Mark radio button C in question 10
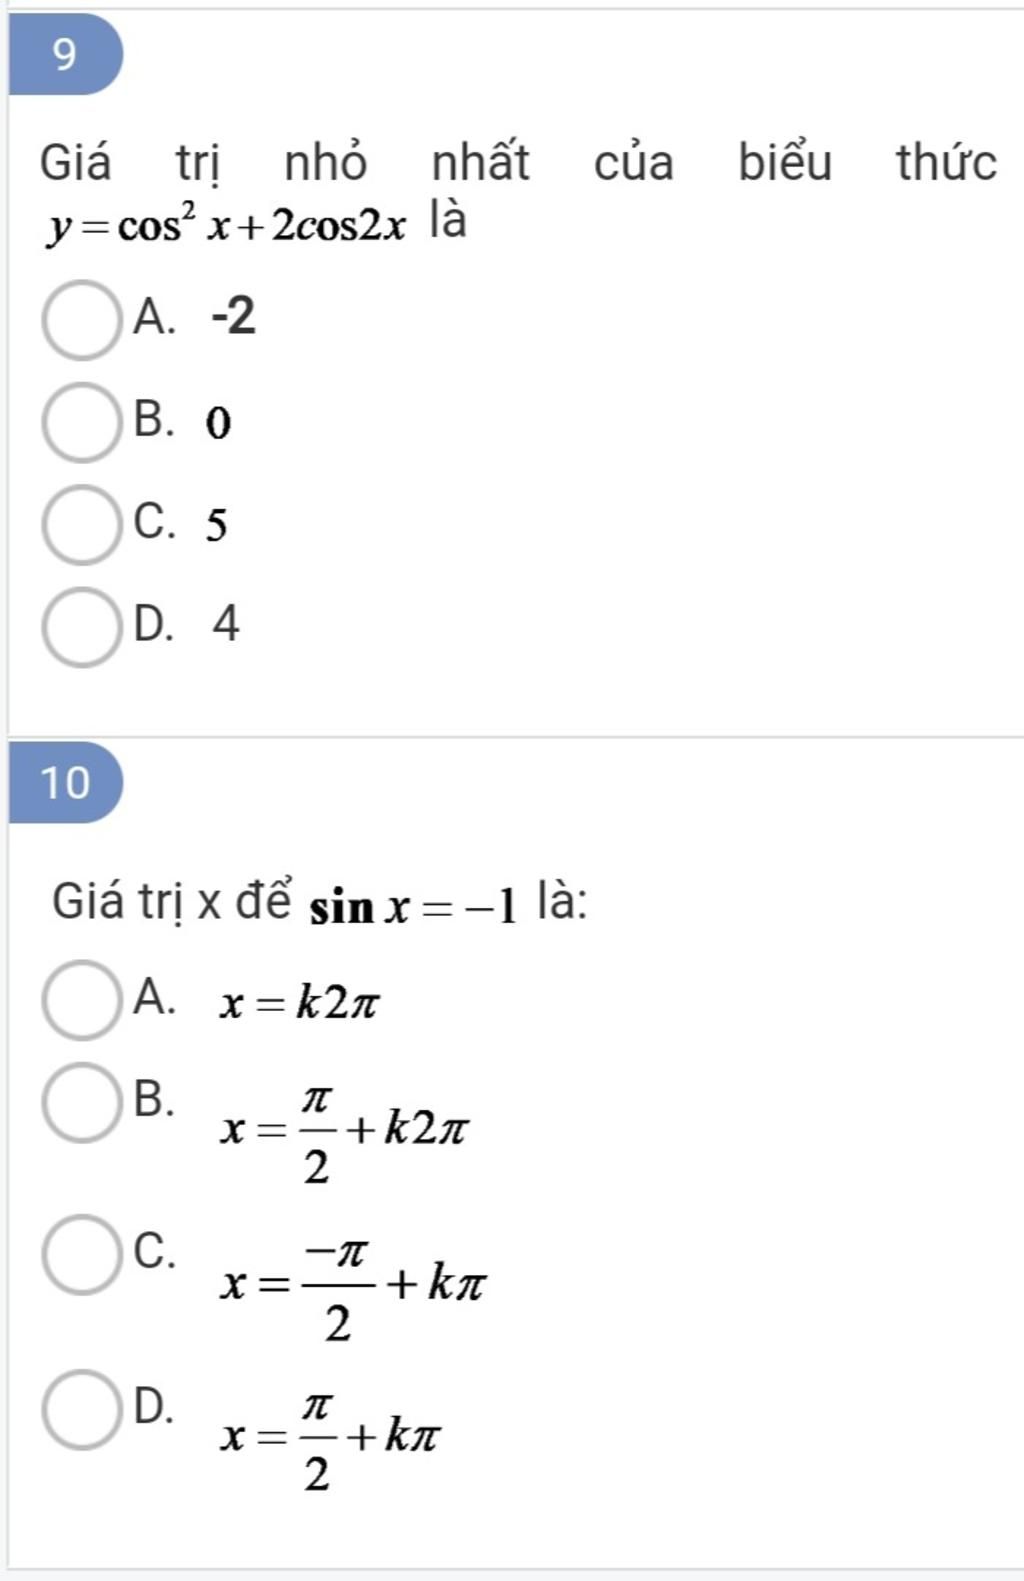Screen dimensions: 1024x1581 pos(81,1254)
